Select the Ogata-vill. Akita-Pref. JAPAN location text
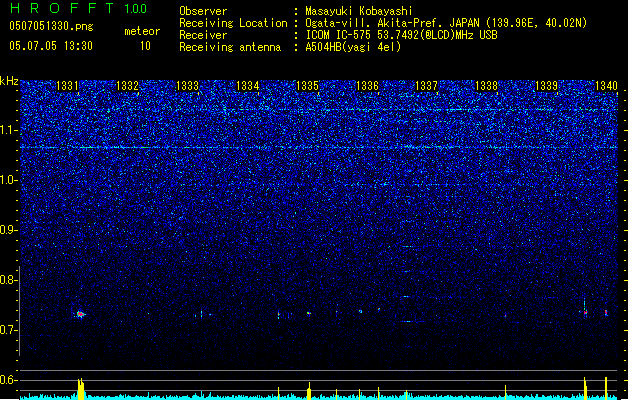Viewport: 629px width, 400px height. pyautogui.click(x=446, y=23)
